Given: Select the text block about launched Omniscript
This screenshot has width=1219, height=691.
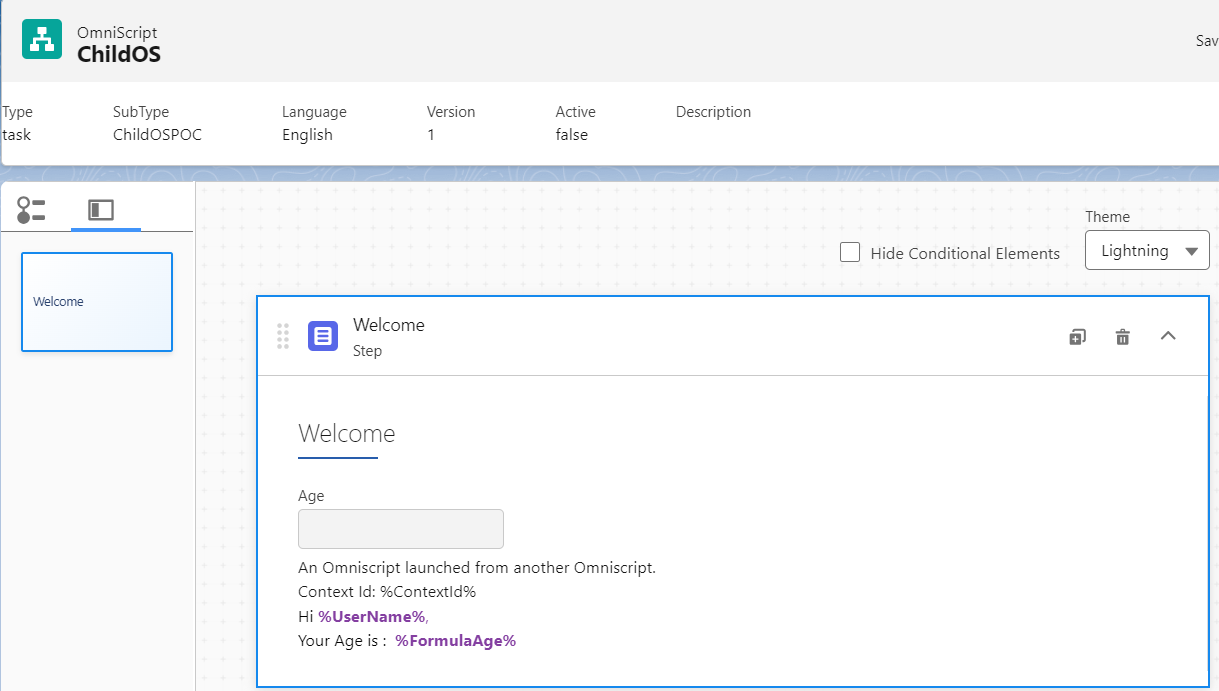Looking at the screenshot, I should pyautogui.click(x=476, y=568).
